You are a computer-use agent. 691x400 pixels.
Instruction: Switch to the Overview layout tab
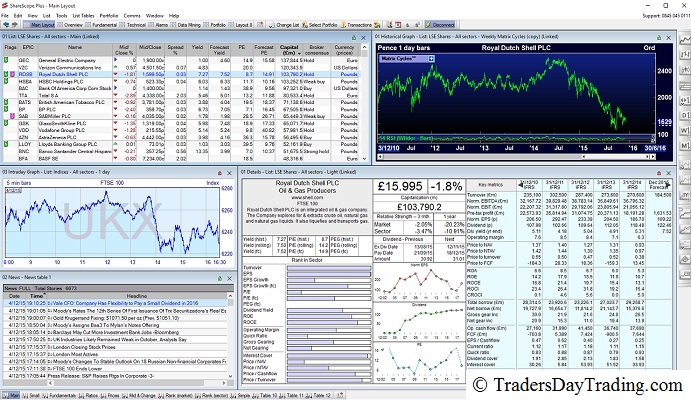tap(70, 25)
